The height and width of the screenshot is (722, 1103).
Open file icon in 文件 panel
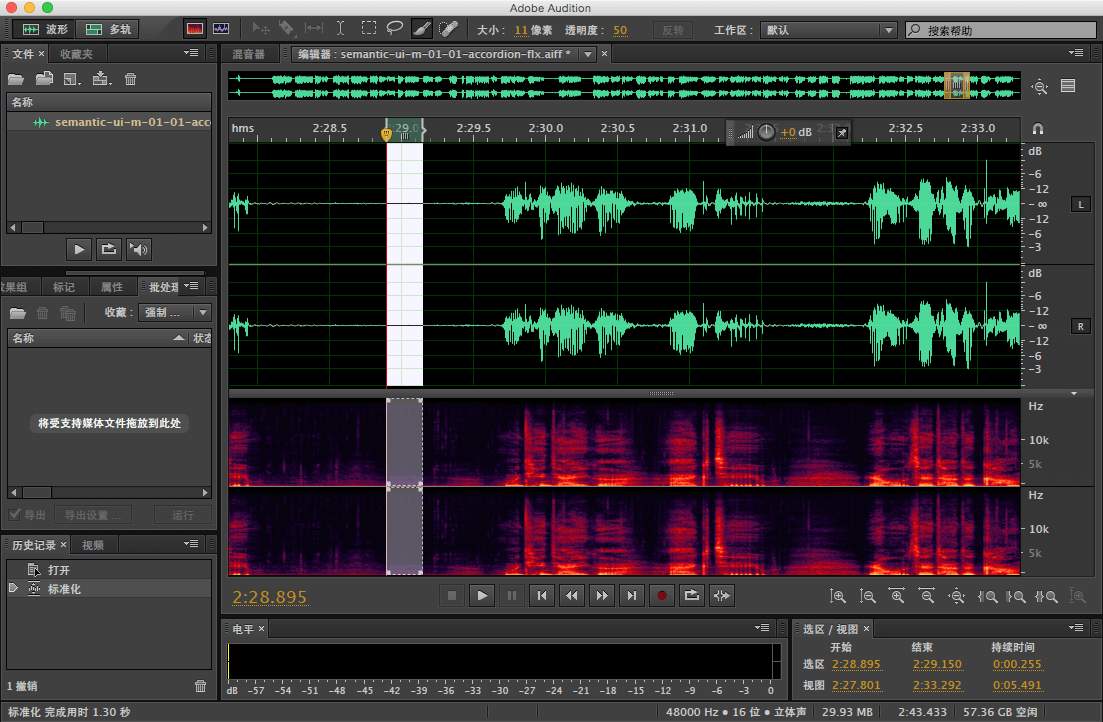pyautogui.click(x=15, y=79)
